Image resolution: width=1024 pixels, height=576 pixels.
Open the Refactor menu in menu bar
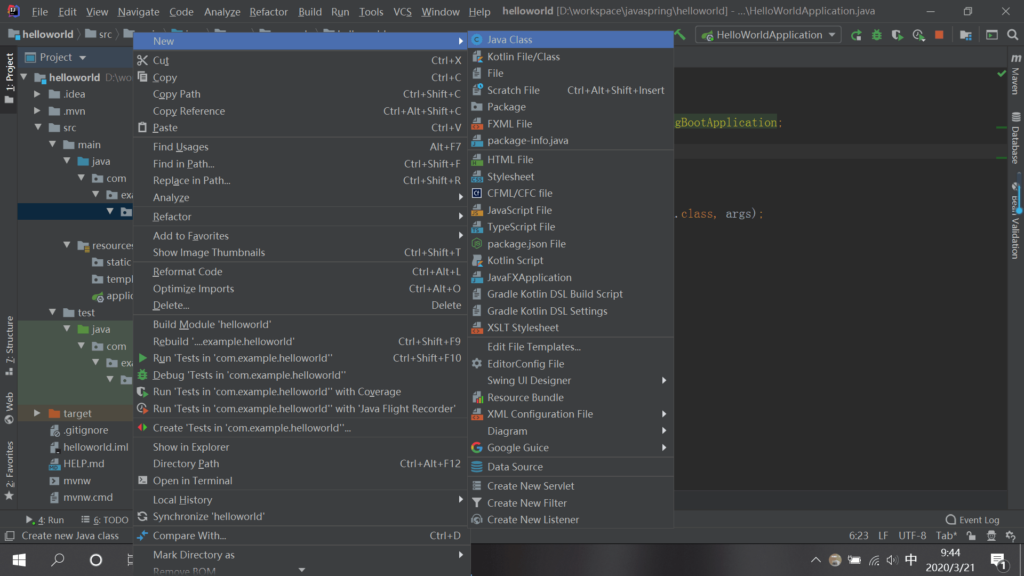pos(268,11)
